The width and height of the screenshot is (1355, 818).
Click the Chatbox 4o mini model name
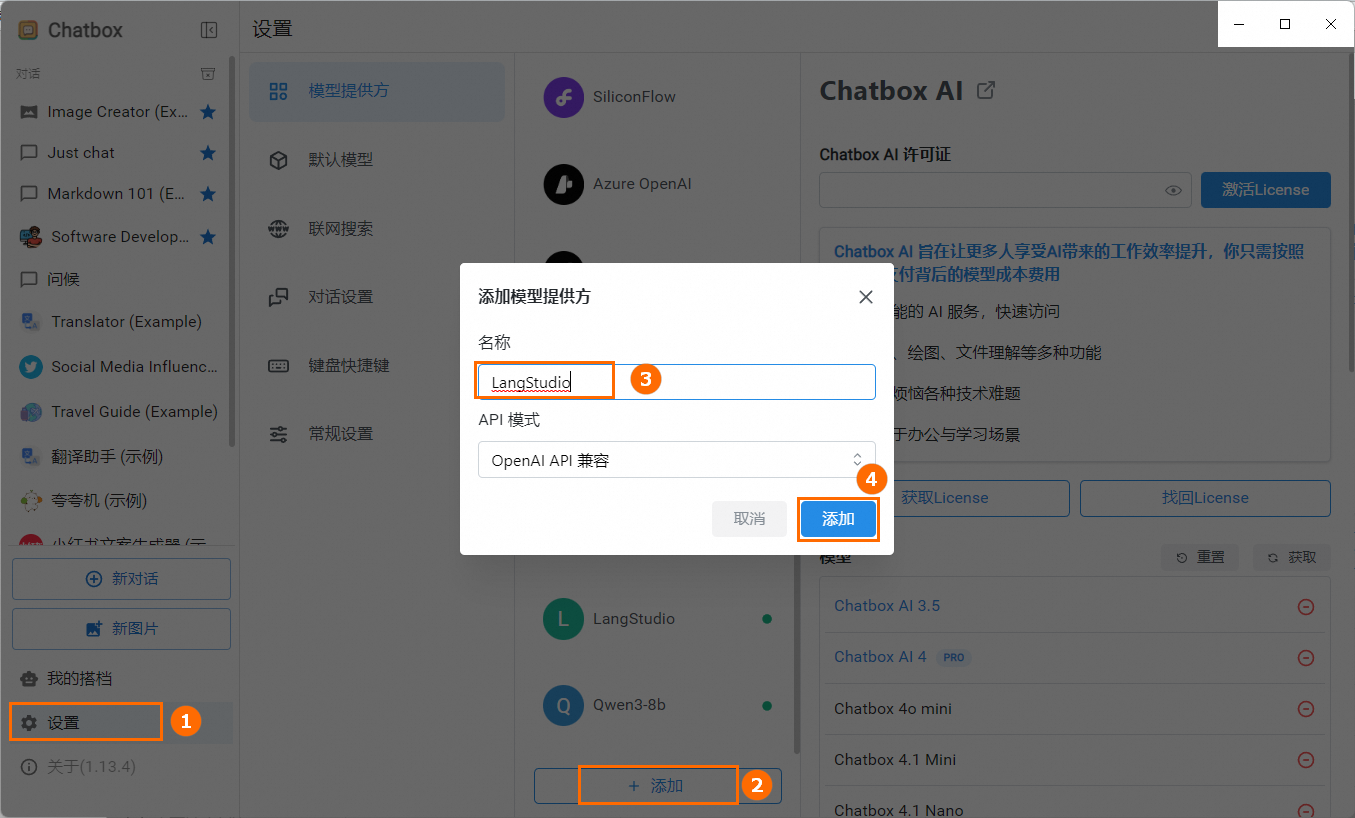point(893,709)
